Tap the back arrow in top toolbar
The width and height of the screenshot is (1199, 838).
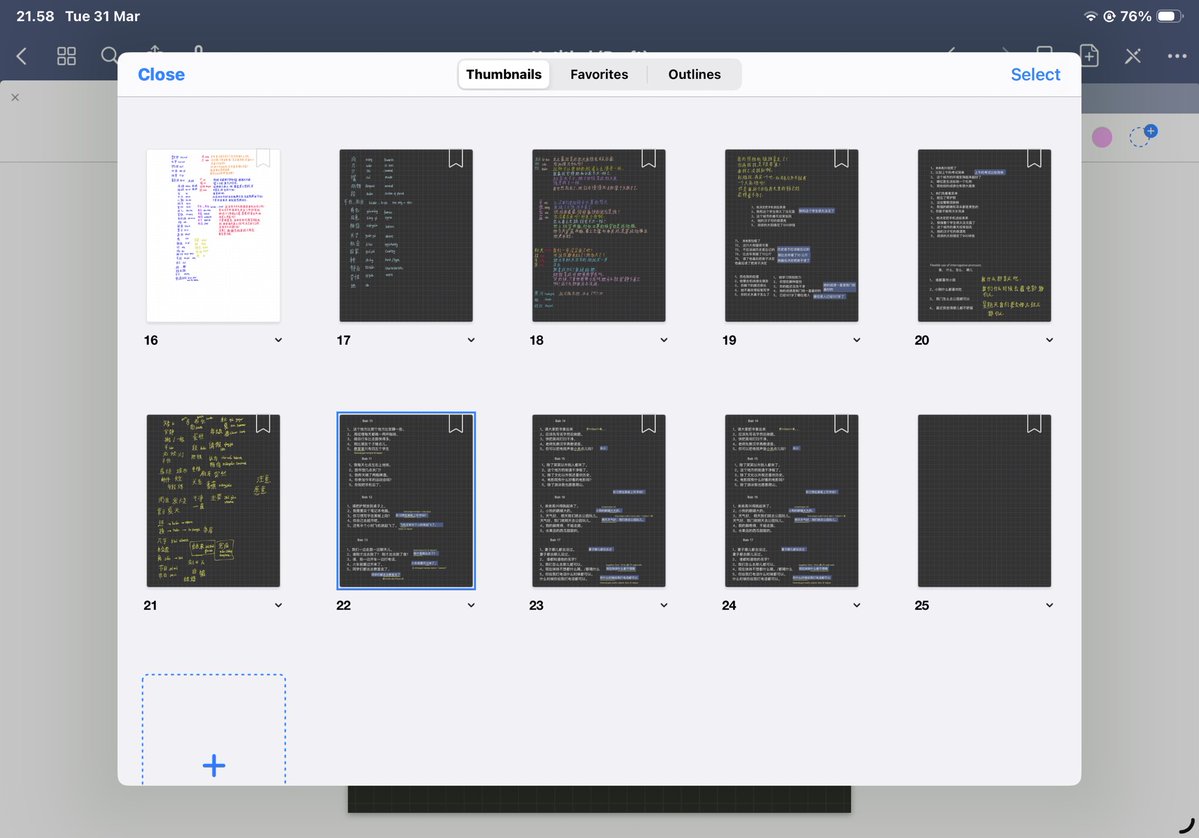pos(21,56)
